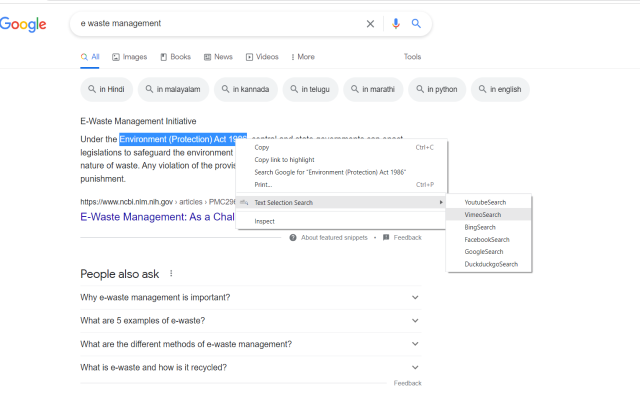The image size is (640, 400).
Task: Clear the search box with X
Action: [370, 24]
